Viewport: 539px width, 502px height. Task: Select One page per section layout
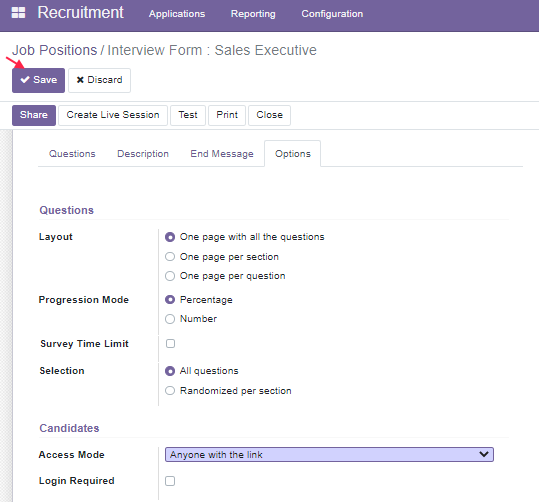pos(170,257)
